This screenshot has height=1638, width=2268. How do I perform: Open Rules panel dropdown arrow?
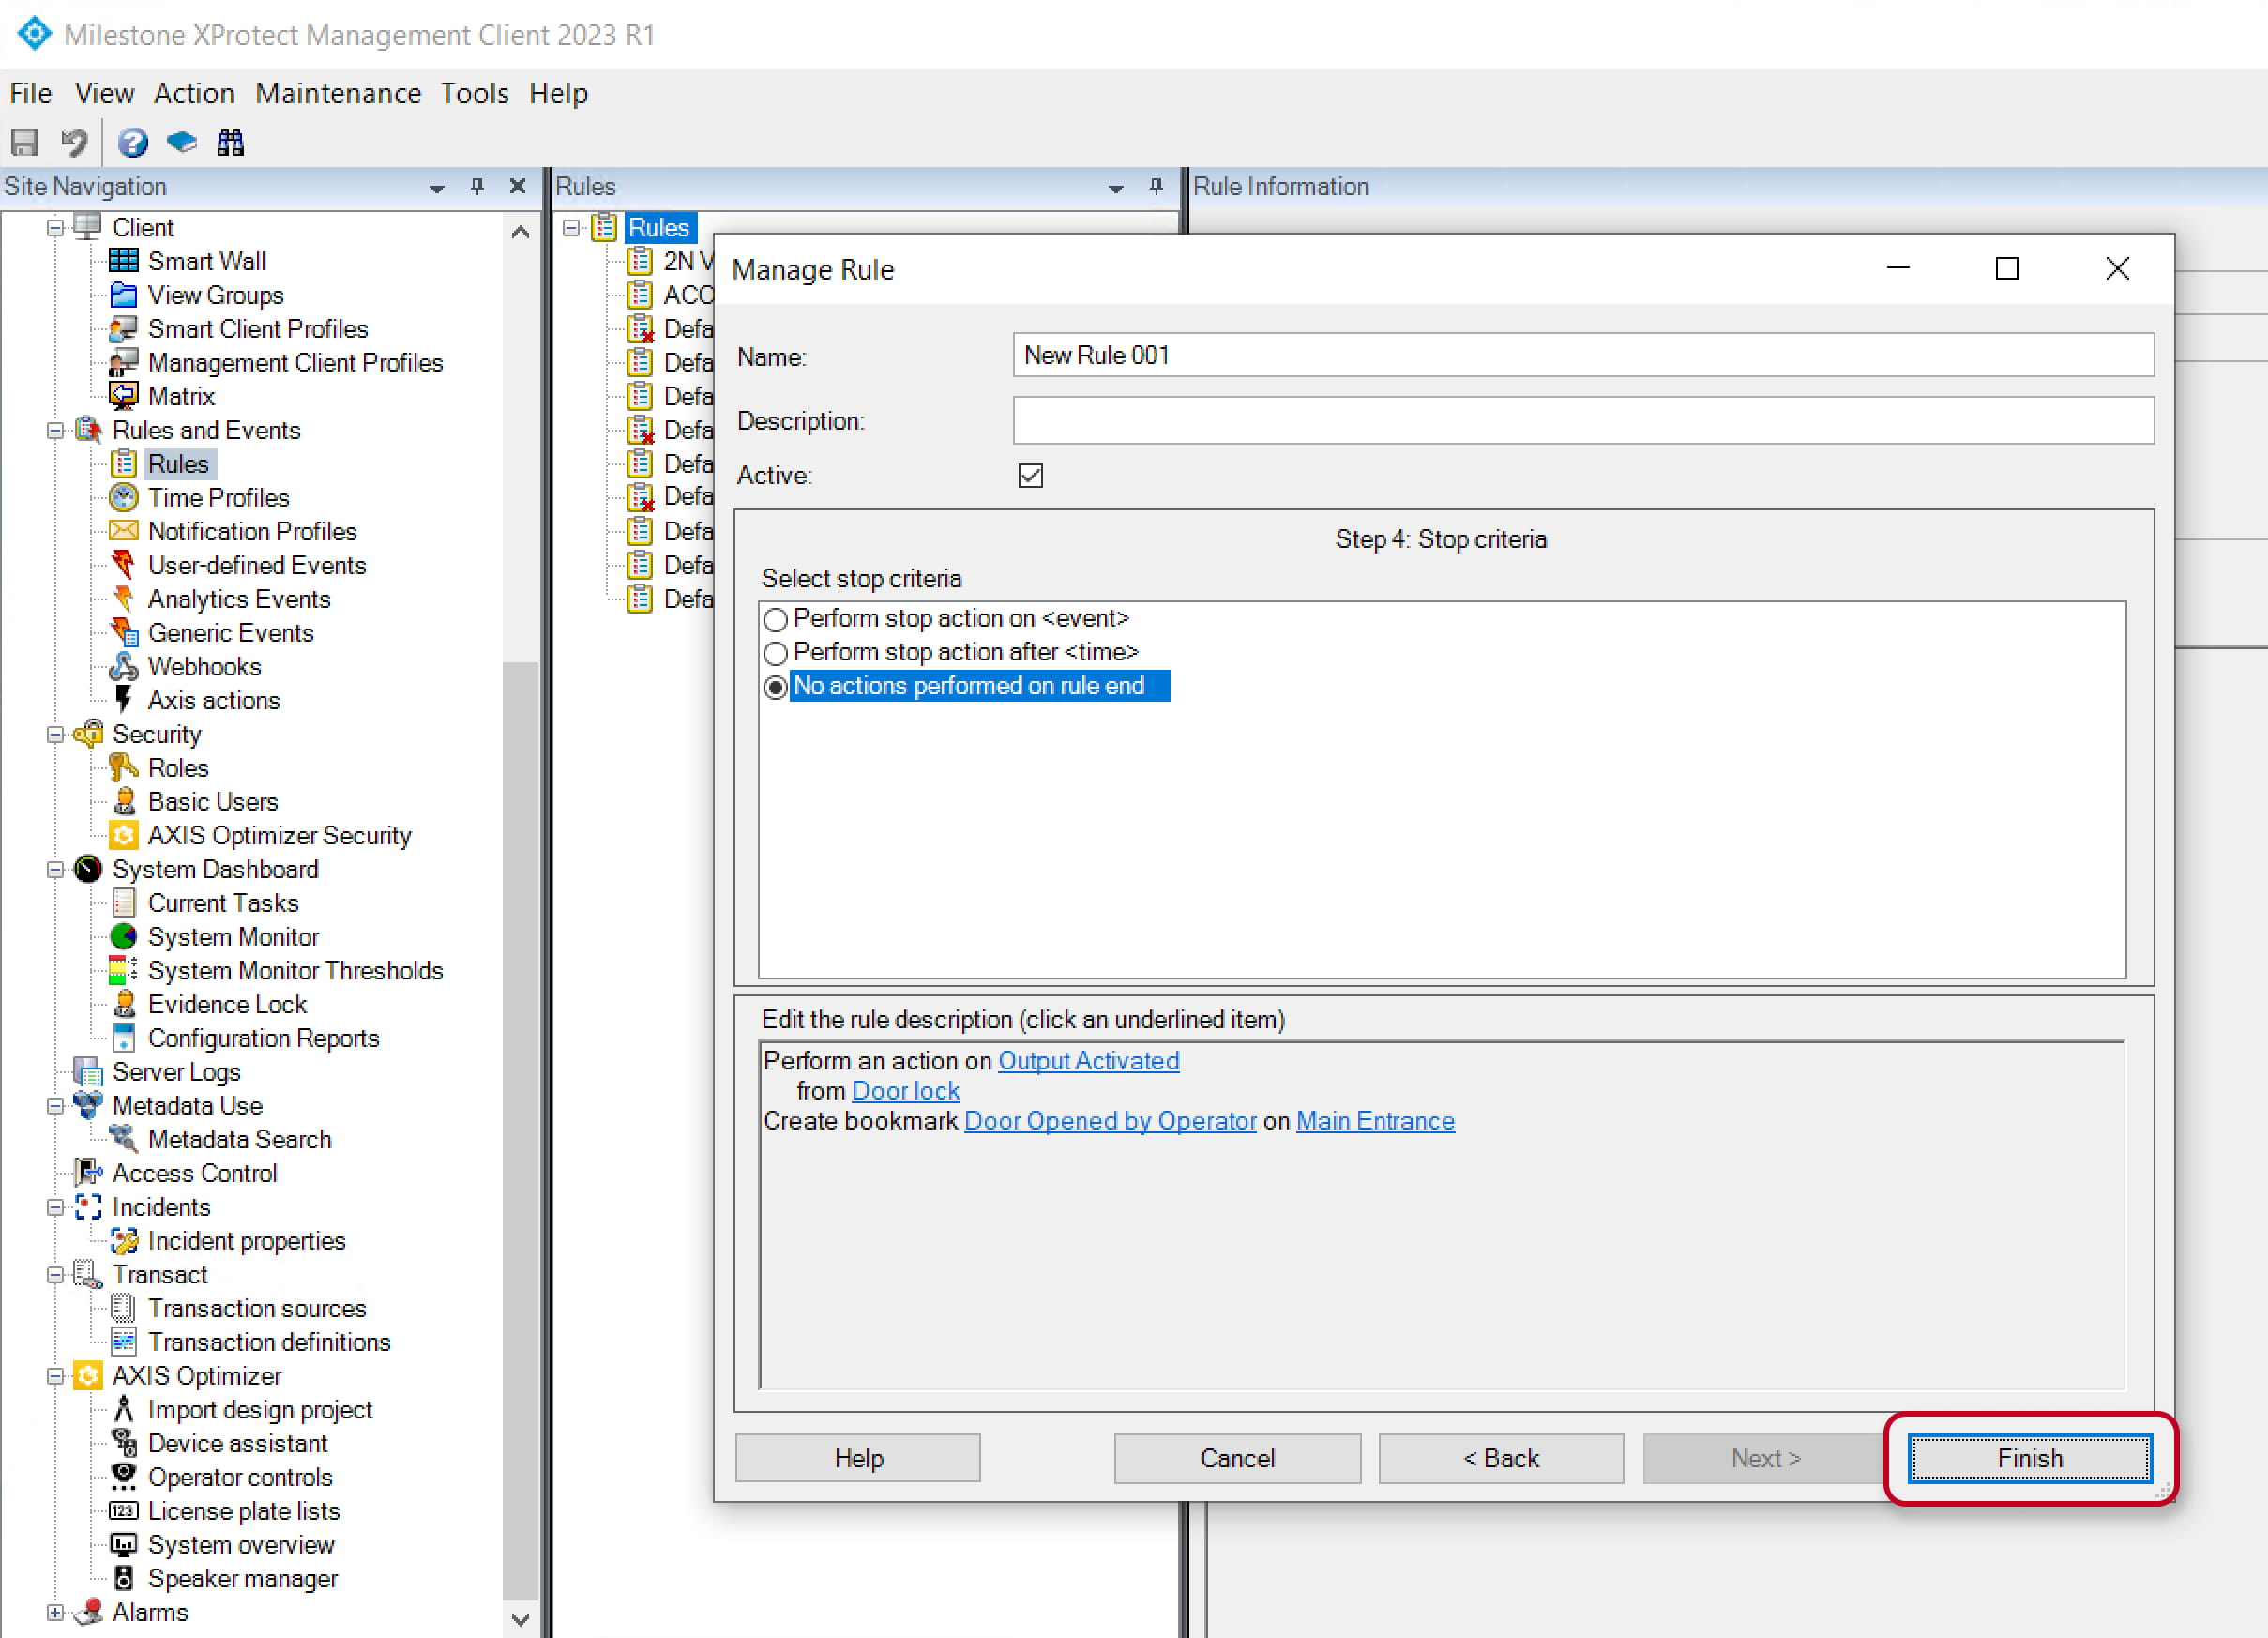coord(1115,187)
